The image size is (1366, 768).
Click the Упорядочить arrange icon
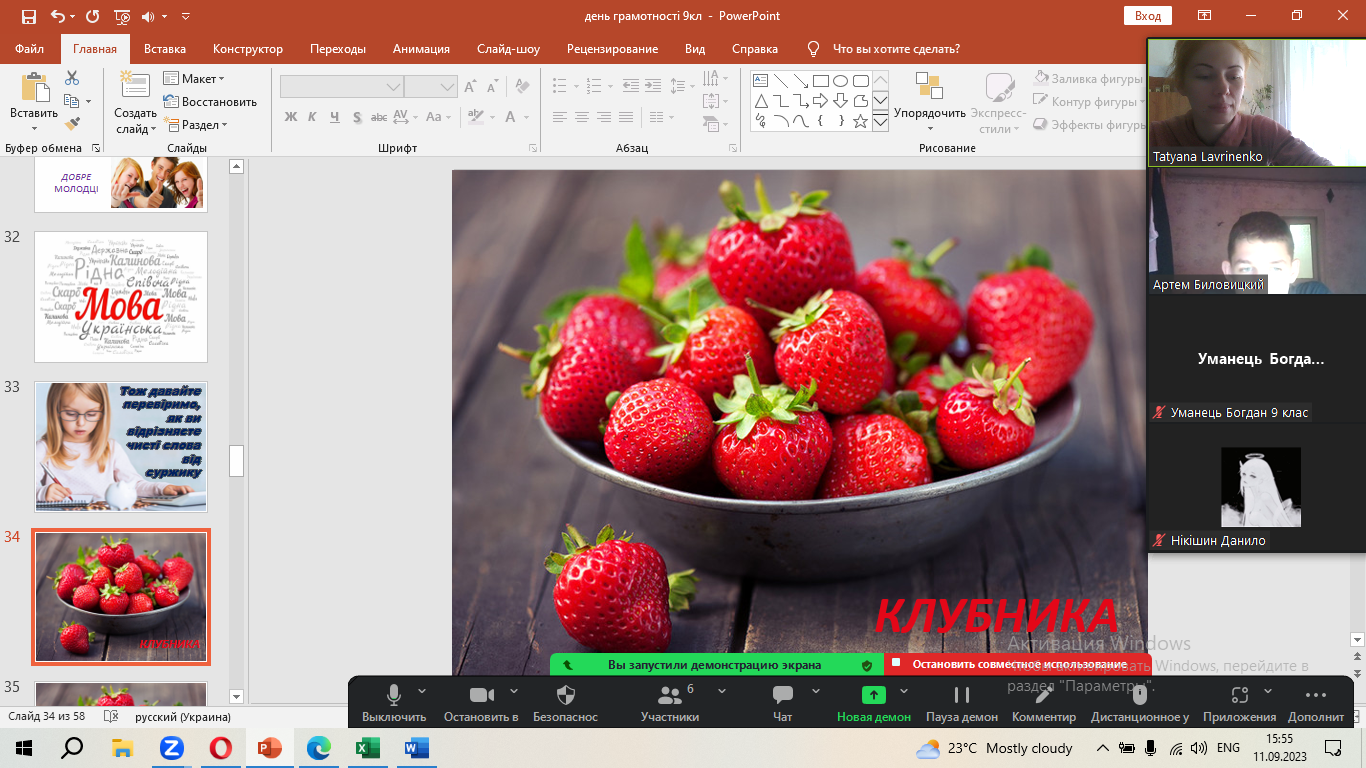929,87
